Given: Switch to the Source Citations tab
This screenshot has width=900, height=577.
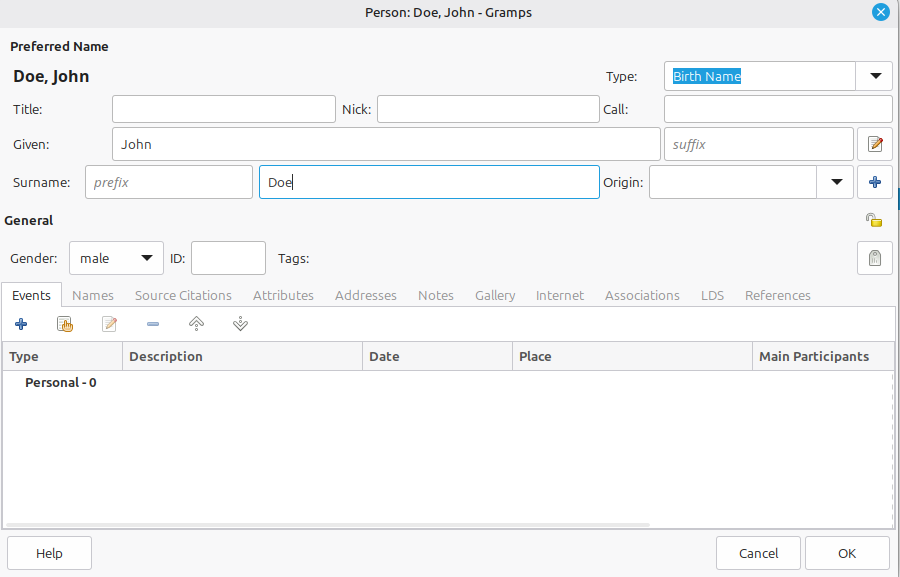Looking at the screenshot, I should [183, 295].
